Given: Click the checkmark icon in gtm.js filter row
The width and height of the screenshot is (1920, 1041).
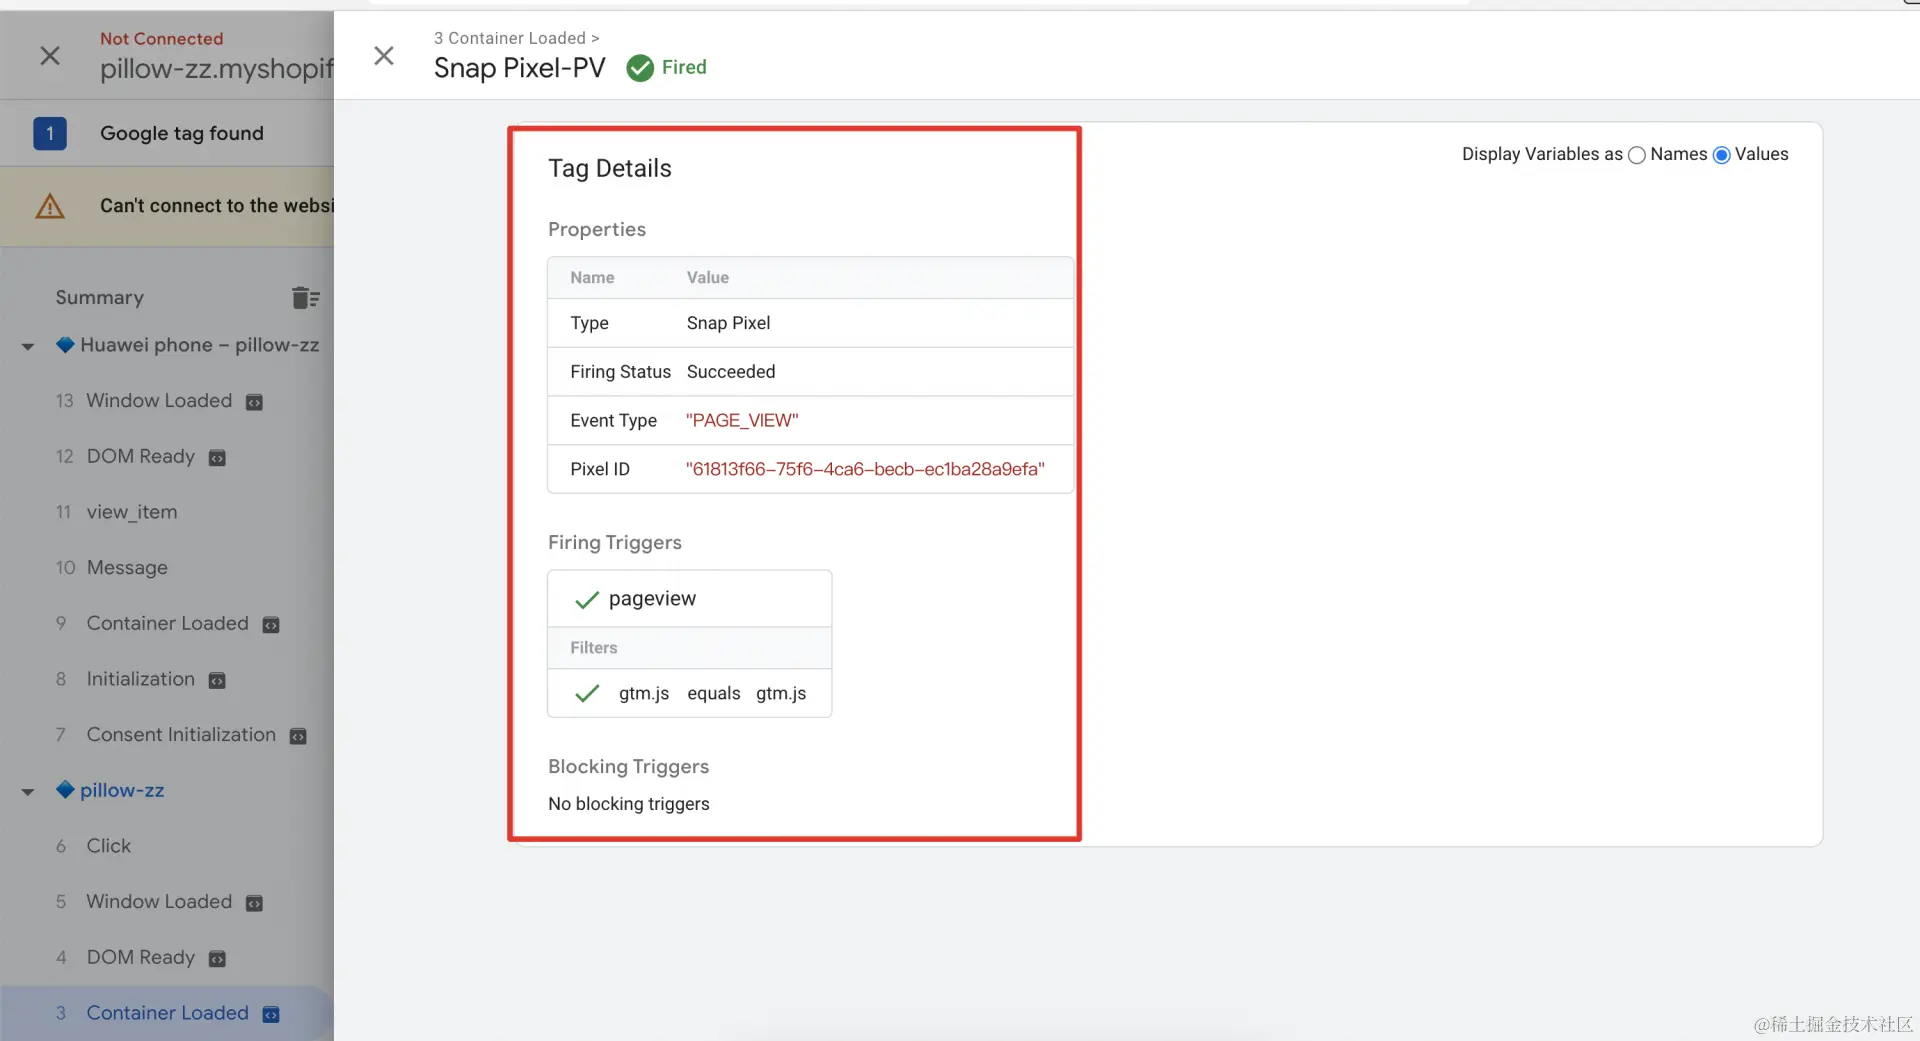Looking at the screenshot, I should pos(587,693).
